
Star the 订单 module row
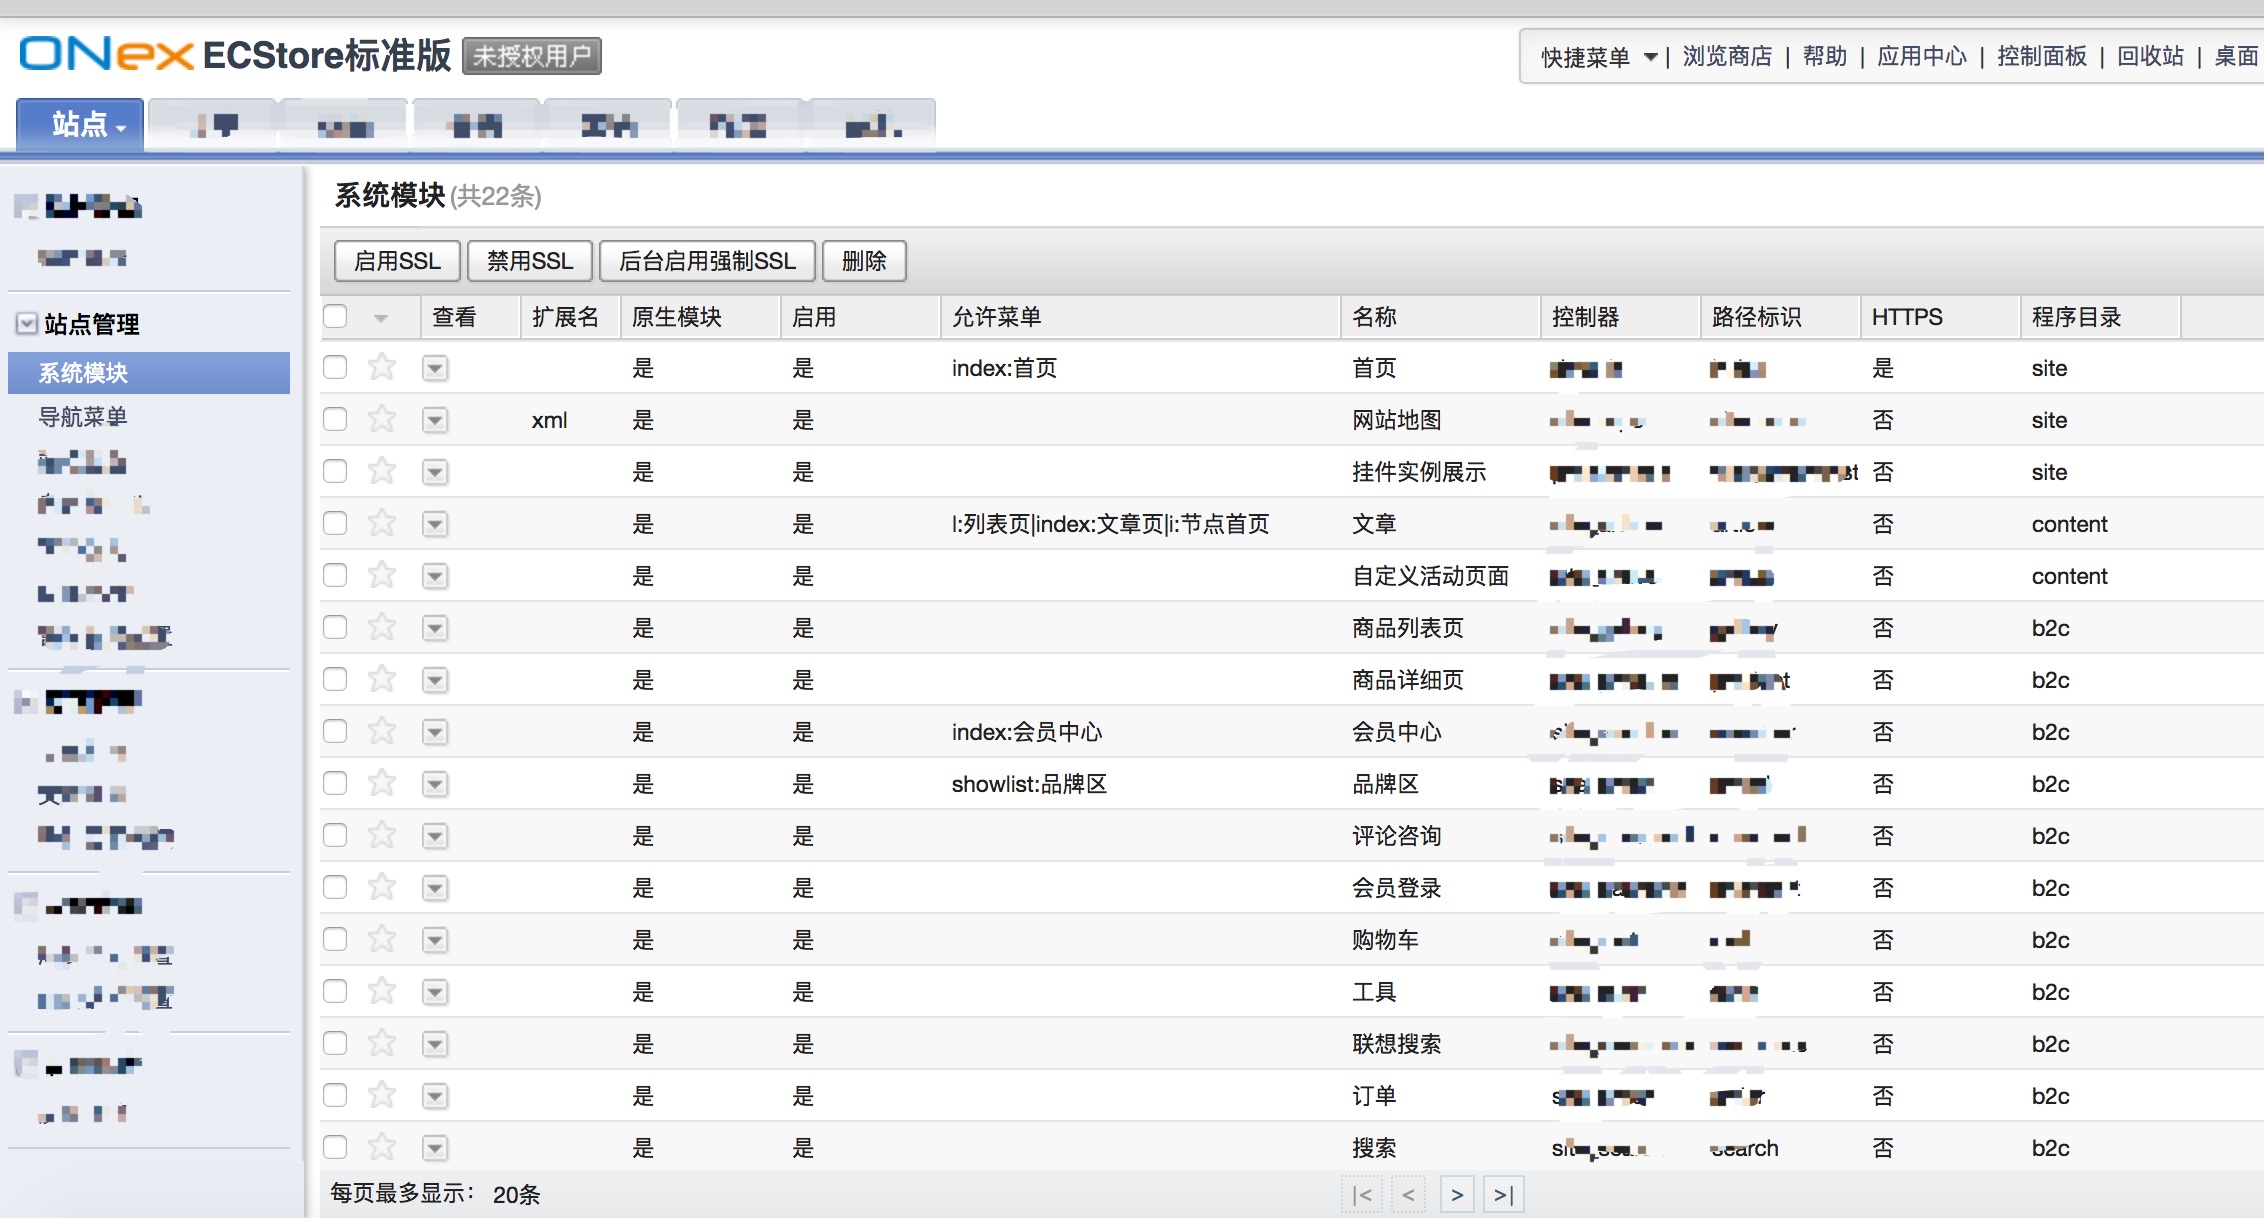coord(381,1095)
